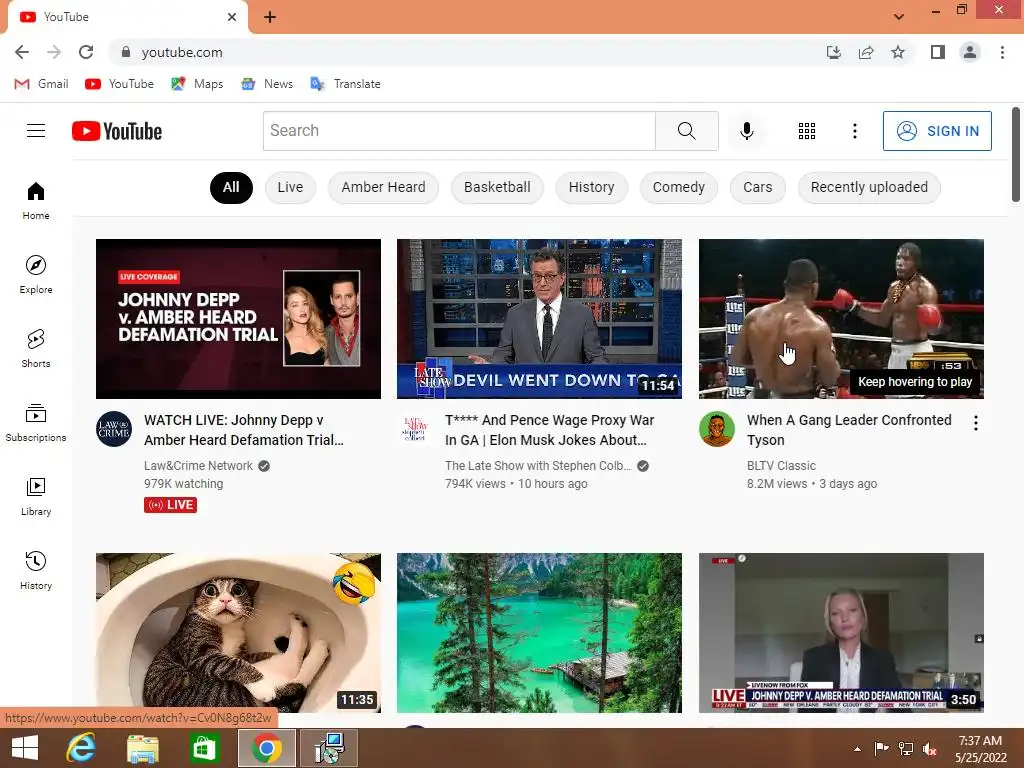1024x768 pixels.
Task: Open the YouTube hamburger guide menu
Action: click(x=36, y=131)
